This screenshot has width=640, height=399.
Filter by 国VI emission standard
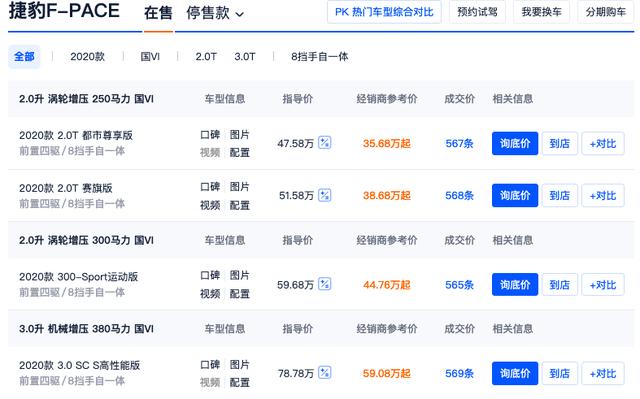pyautogui.click(x=150, y=56)
